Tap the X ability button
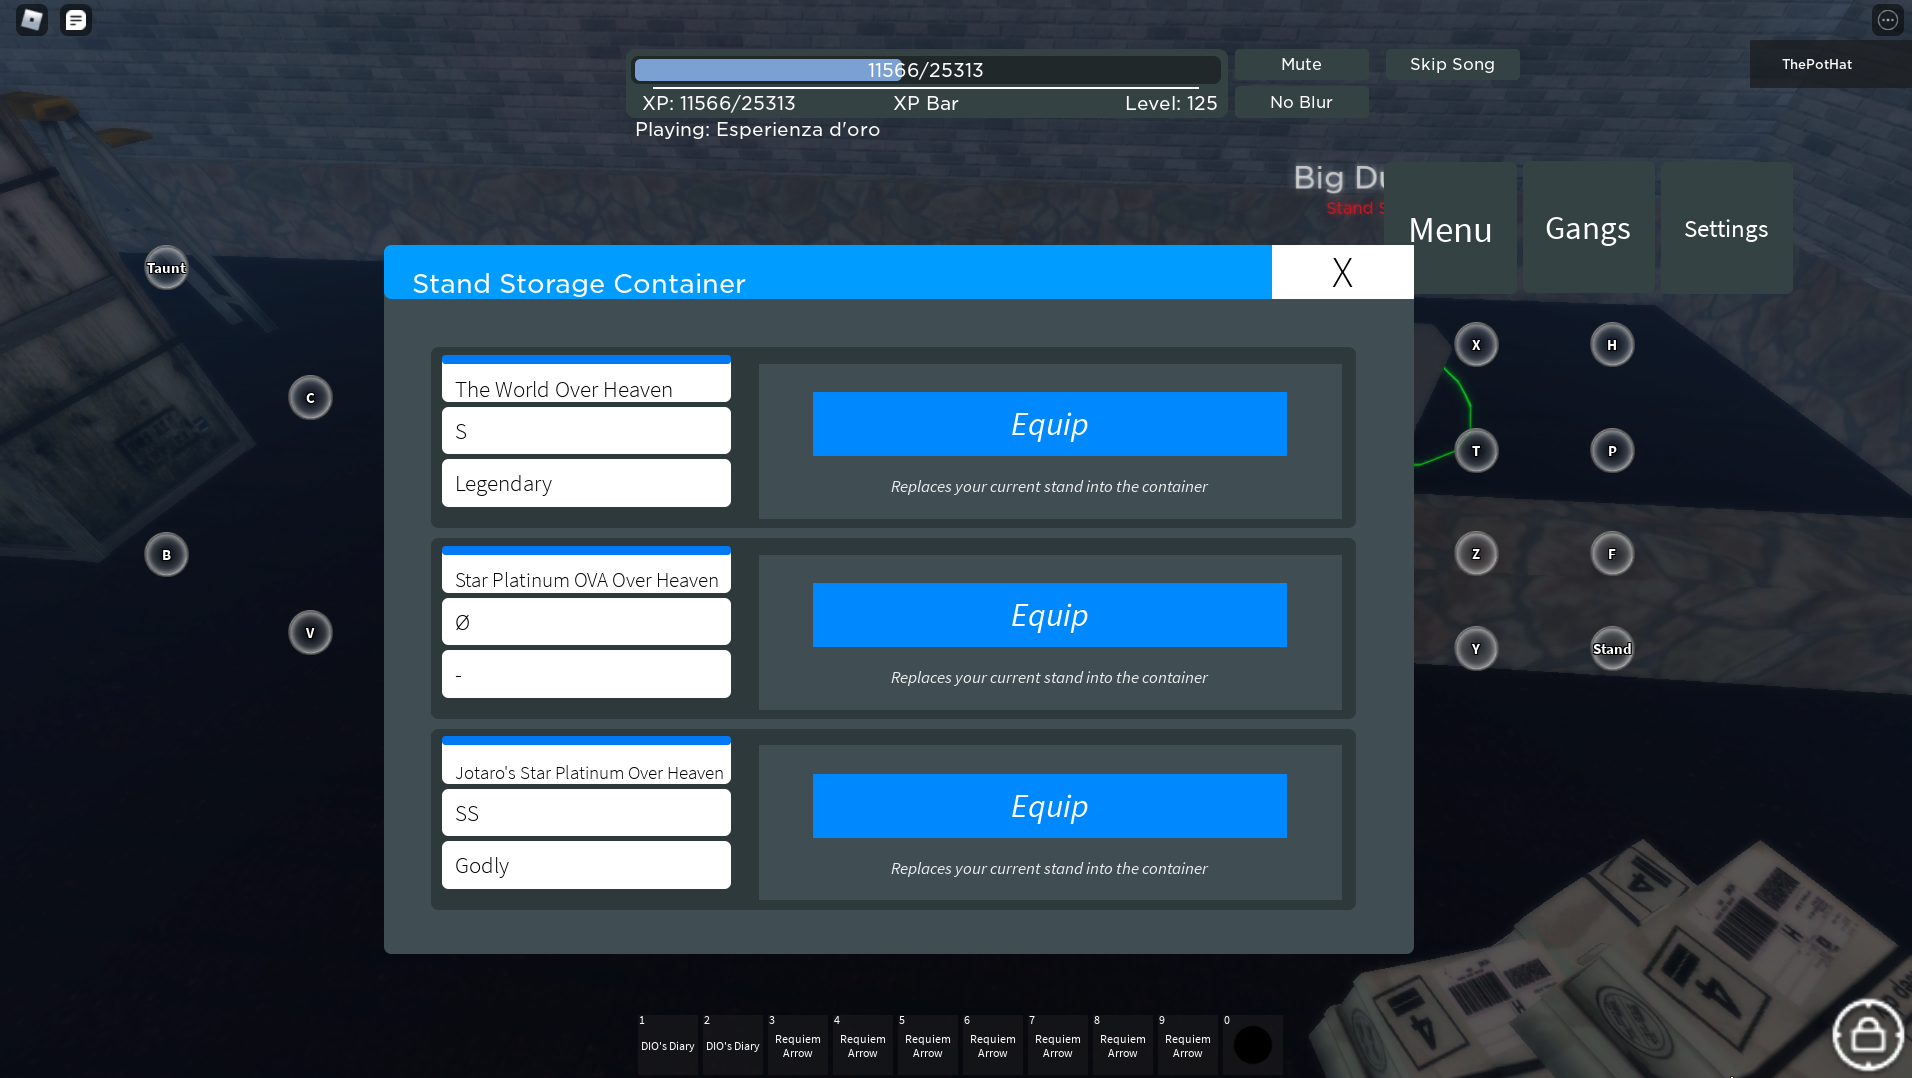 pos(1476,345)
